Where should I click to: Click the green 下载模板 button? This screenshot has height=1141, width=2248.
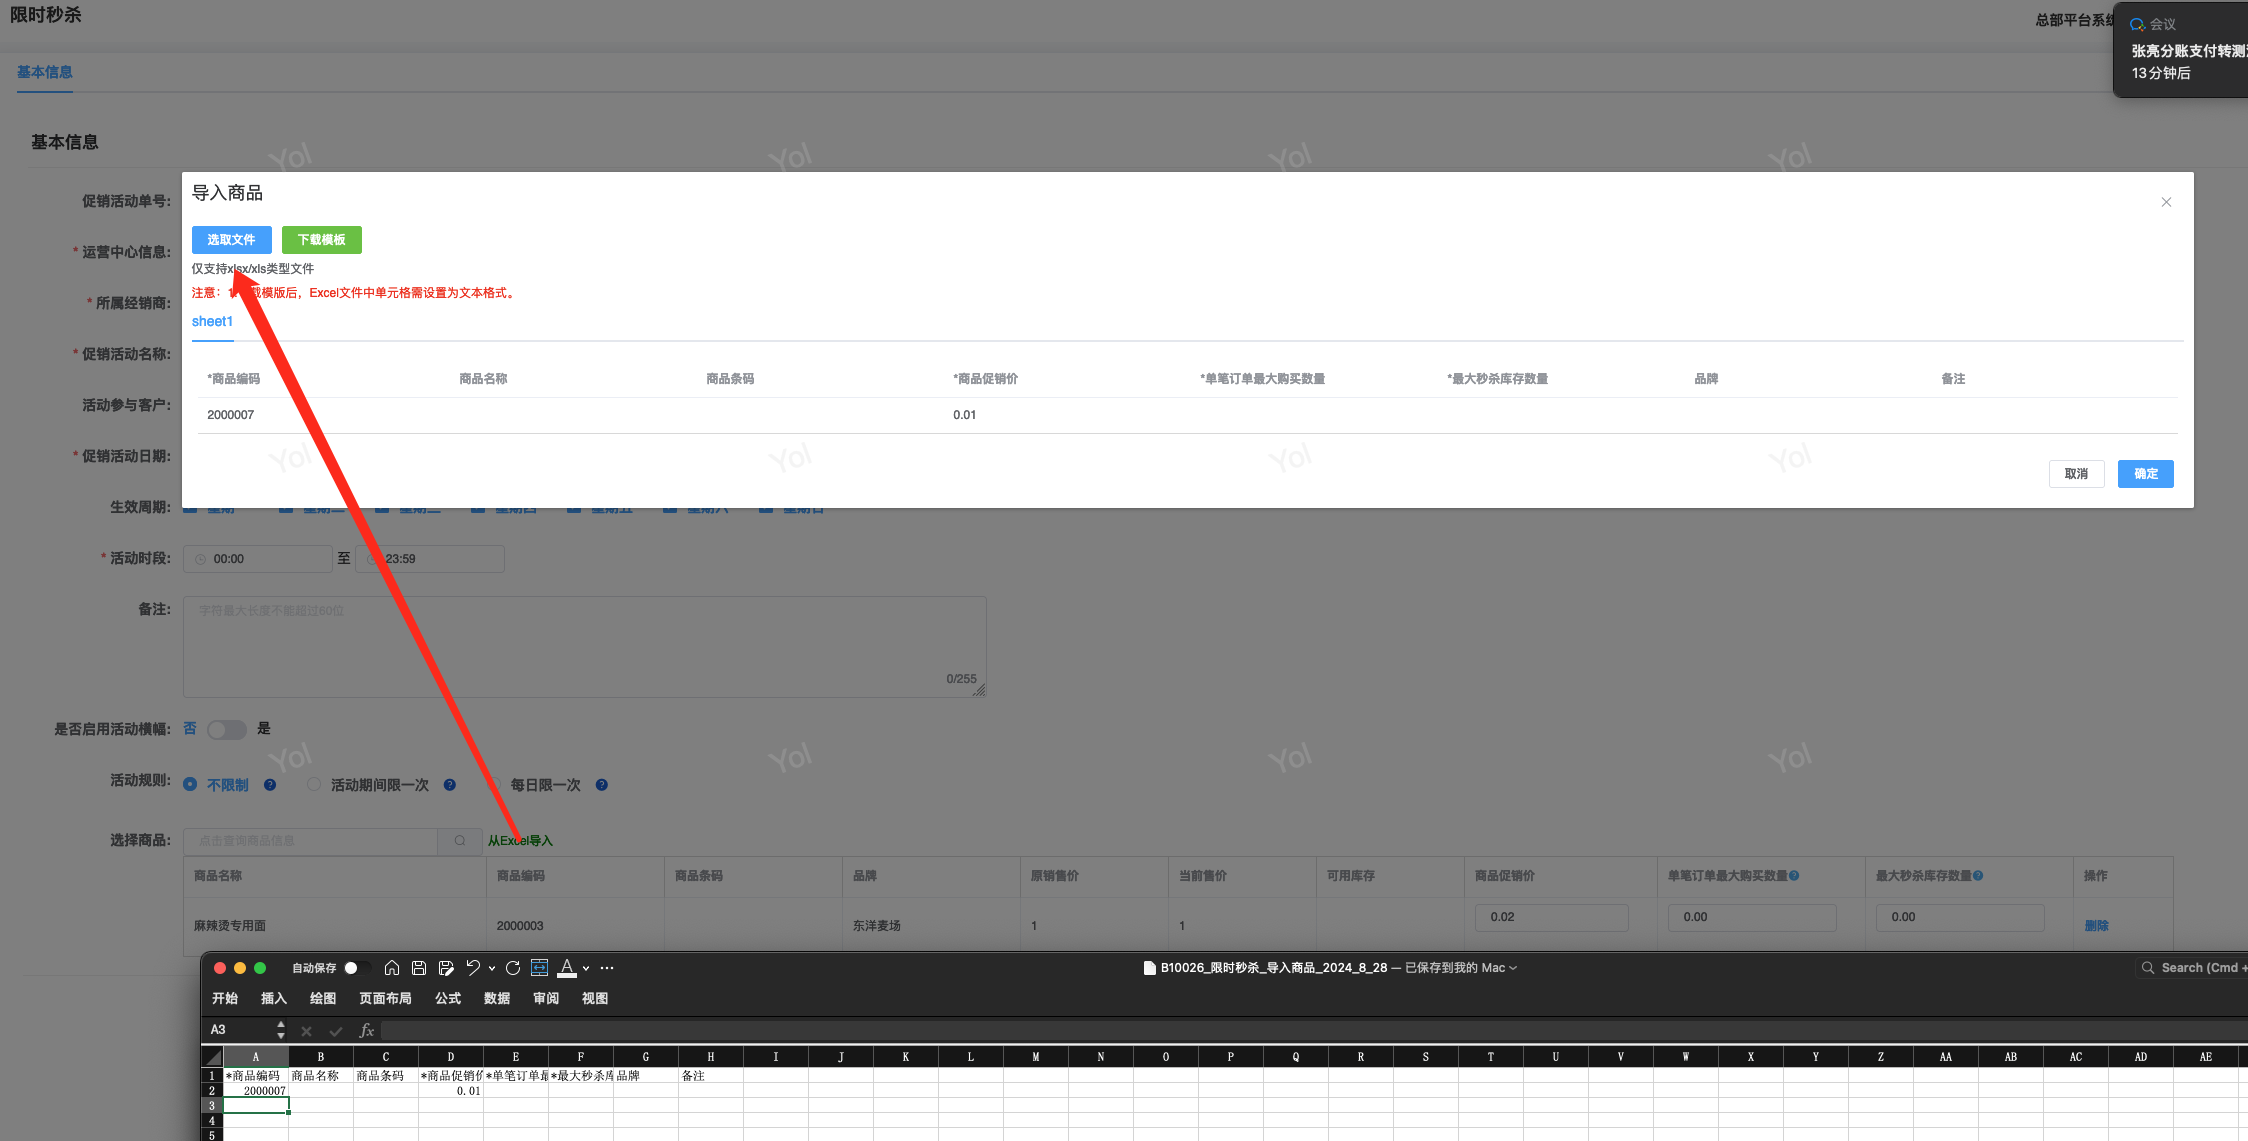[x=321, y=240]
